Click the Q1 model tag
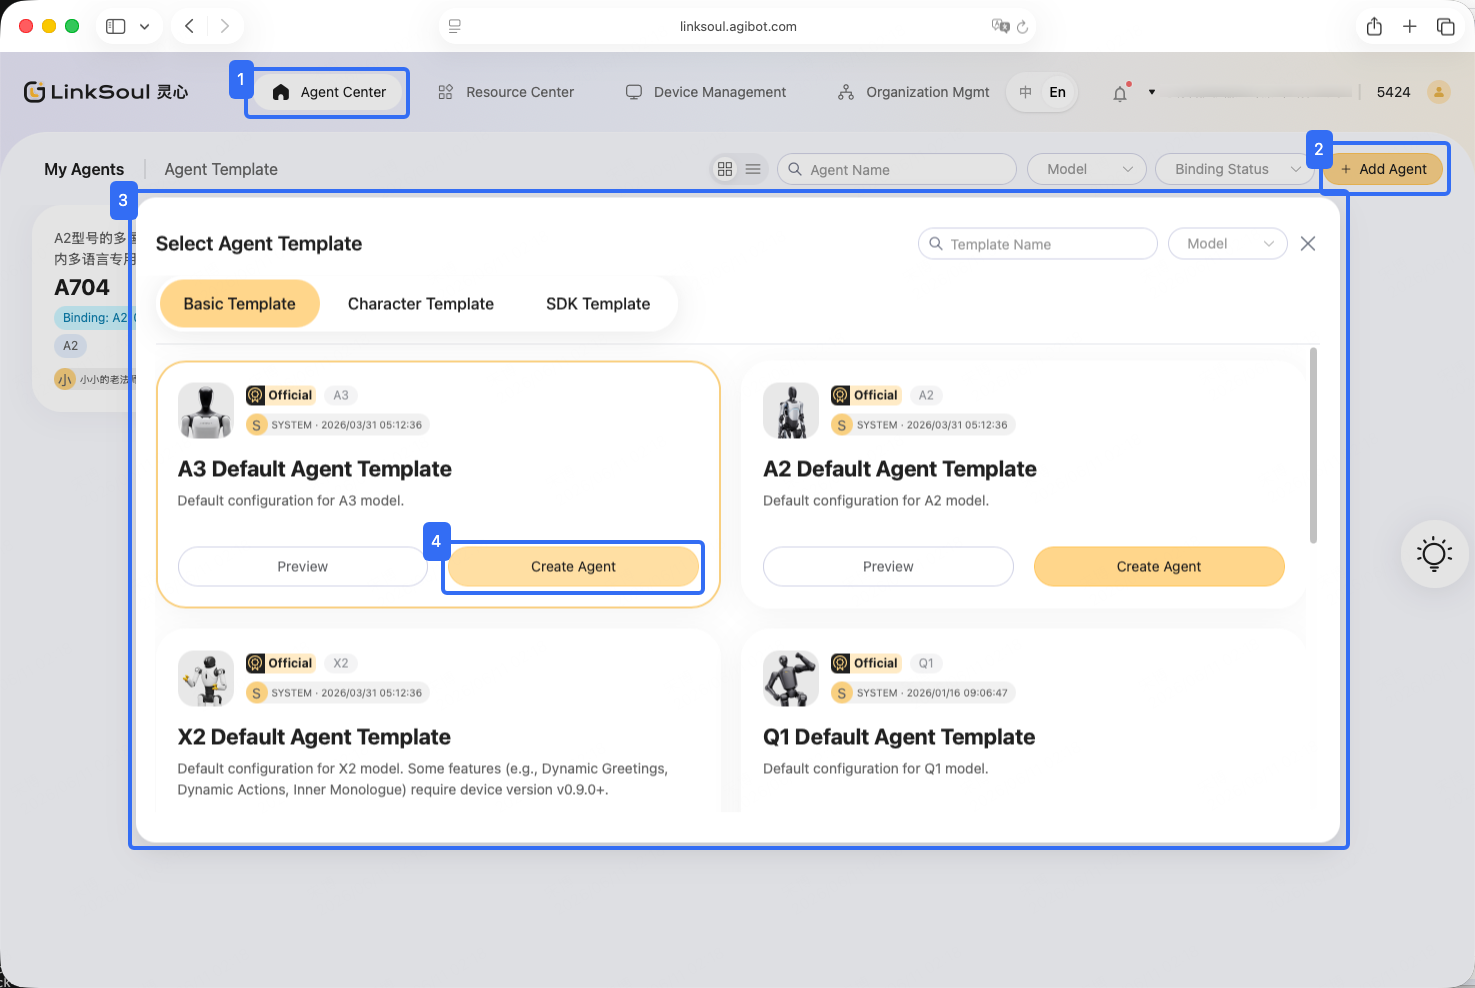This screenshot has width=1475, height=988. (x=926, y=663)
